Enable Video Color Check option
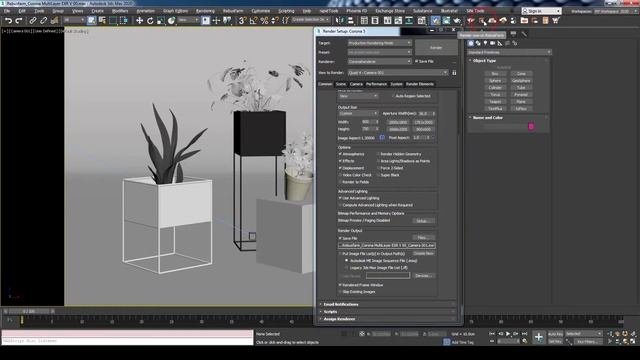640x360 pixels. pos(340,175)
